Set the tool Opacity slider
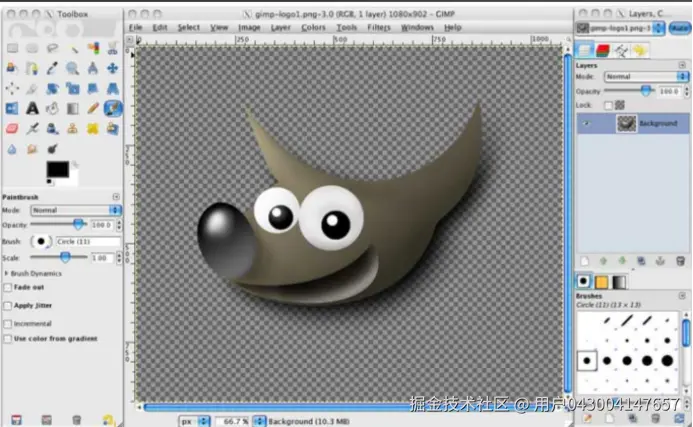This screenshot has height=427, width=693. click(59, 225)
